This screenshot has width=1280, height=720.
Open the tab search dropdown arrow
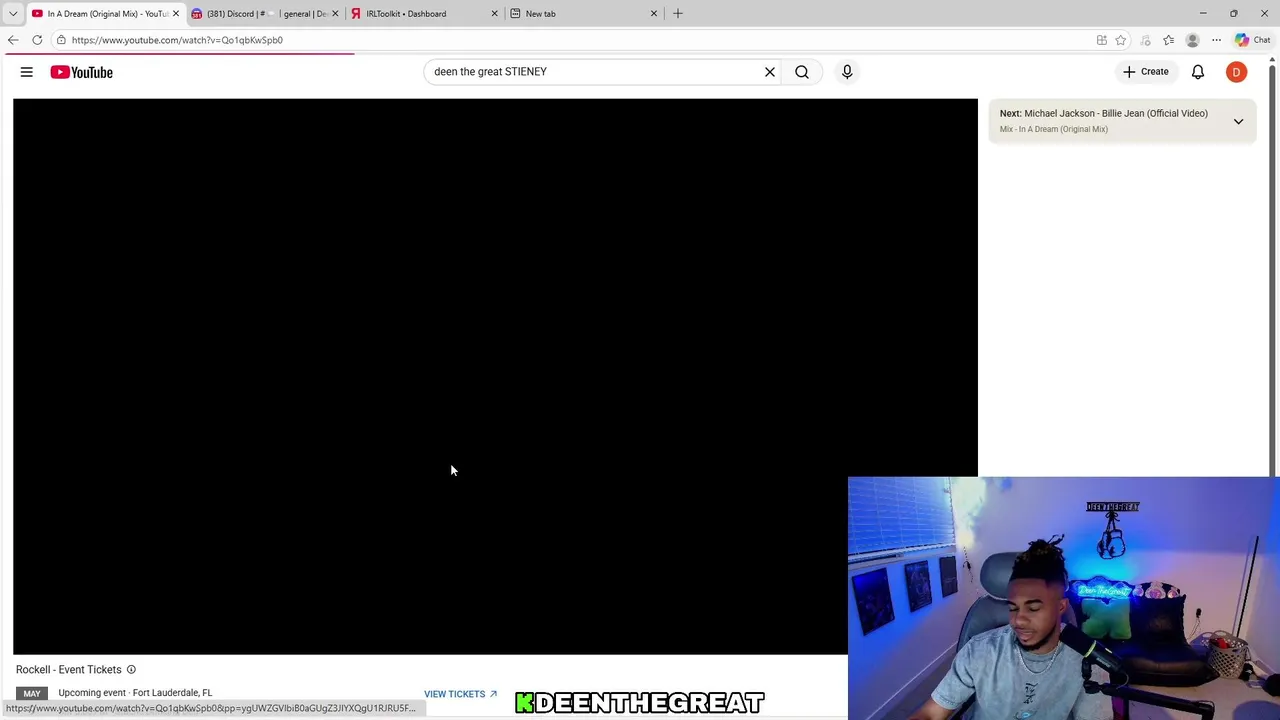pyautogui.click(x=13, y=14)
